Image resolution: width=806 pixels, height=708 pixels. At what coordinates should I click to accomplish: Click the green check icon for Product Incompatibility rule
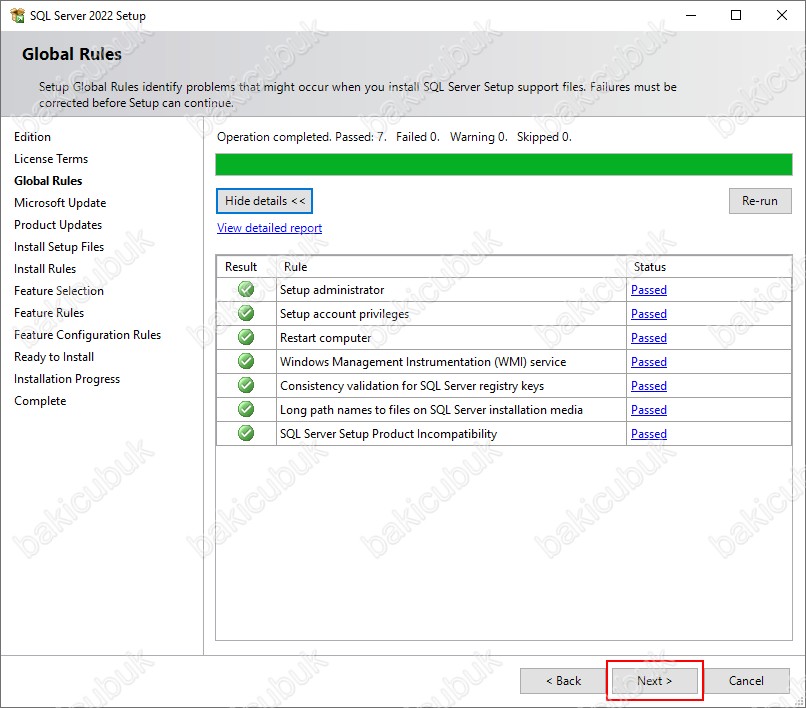coord(246,433)
